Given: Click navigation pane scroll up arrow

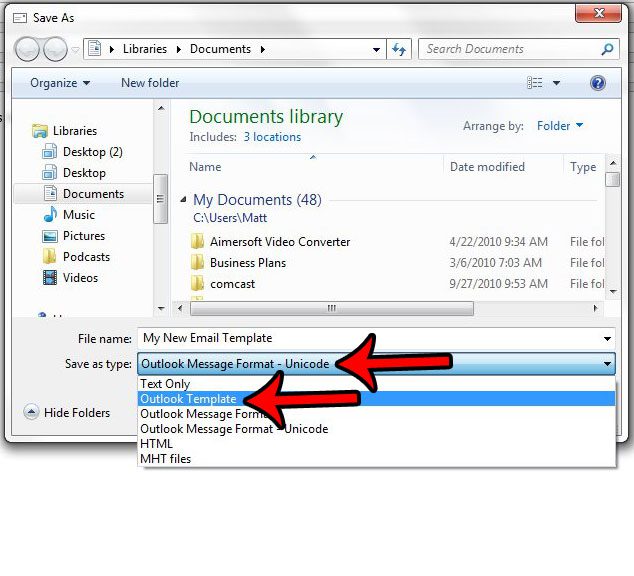Looking at the screenshot, I should [161, 108].
